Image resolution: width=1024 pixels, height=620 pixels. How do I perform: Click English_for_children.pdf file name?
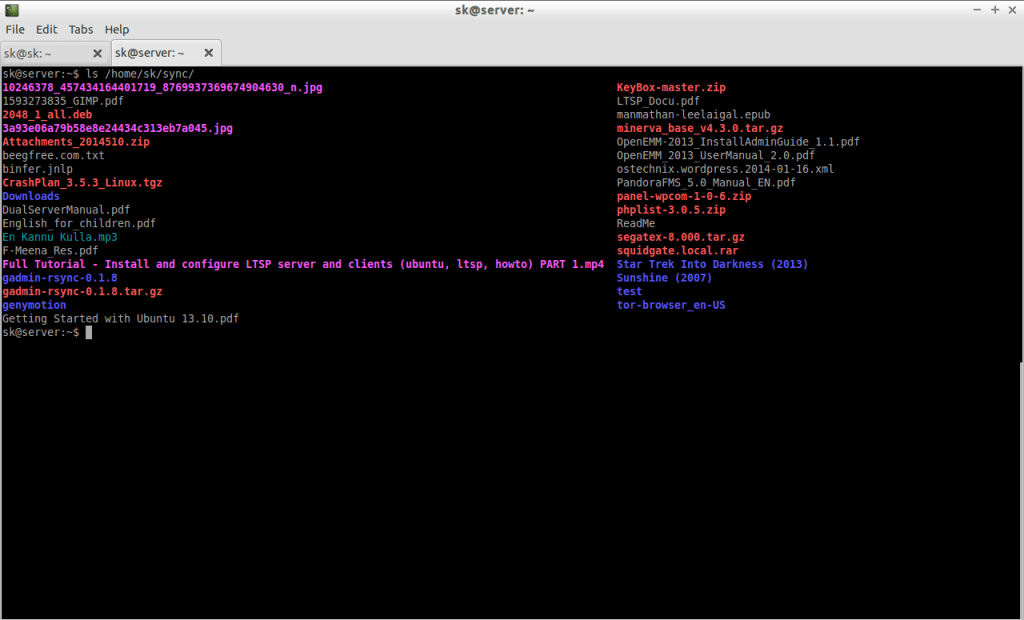coord(79,223)
